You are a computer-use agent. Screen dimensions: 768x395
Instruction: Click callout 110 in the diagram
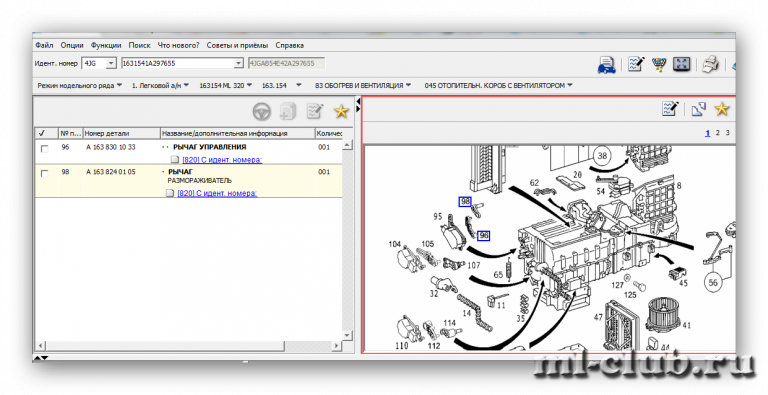(x=402, y=346)
